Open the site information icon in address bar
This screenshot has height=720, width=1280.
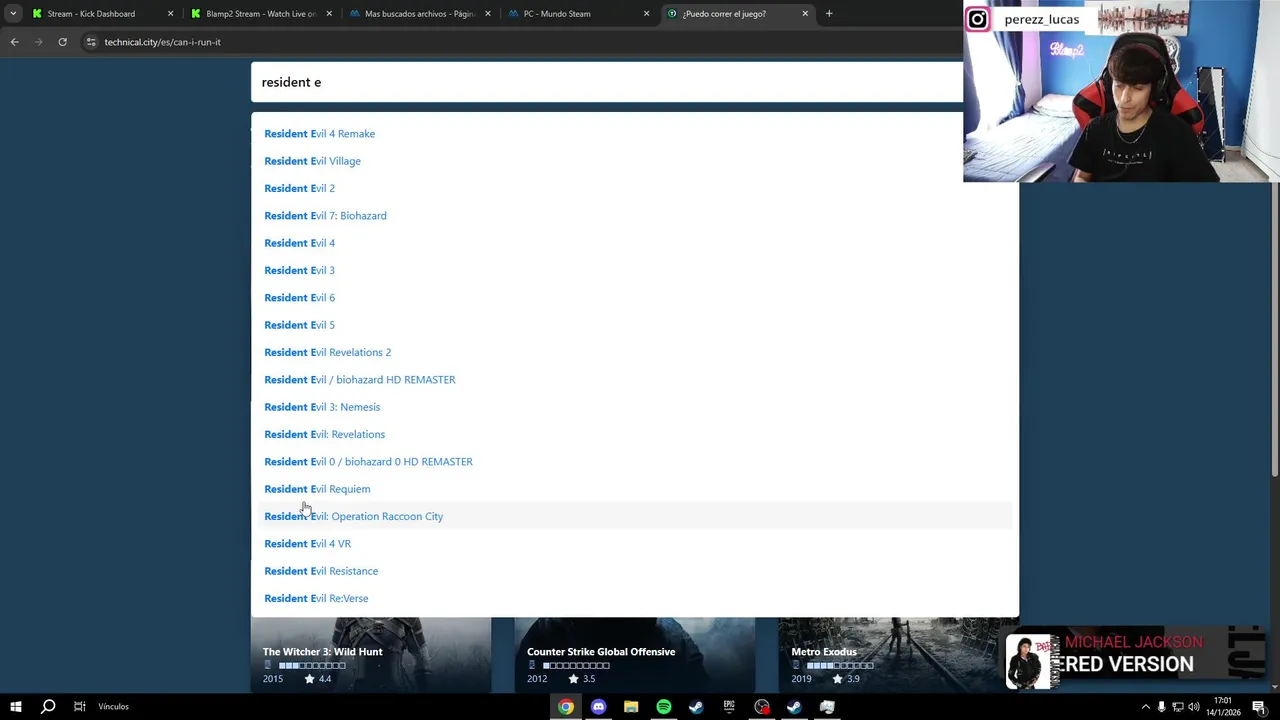click(91, 42)
